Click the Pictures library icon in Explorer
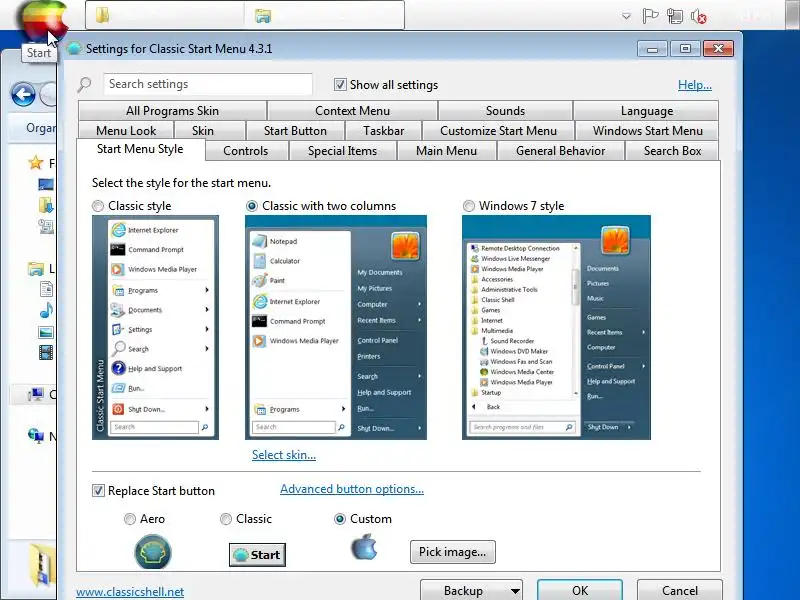This screenshot has width=800, height=600. pyautogui.click(x=46, y=332)
